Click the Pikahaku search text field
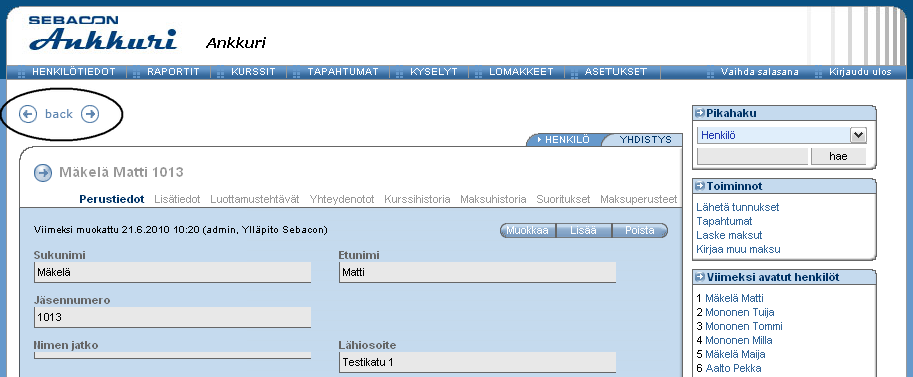The width and height of the screenshot is (913, 377). tap(752, 156)
